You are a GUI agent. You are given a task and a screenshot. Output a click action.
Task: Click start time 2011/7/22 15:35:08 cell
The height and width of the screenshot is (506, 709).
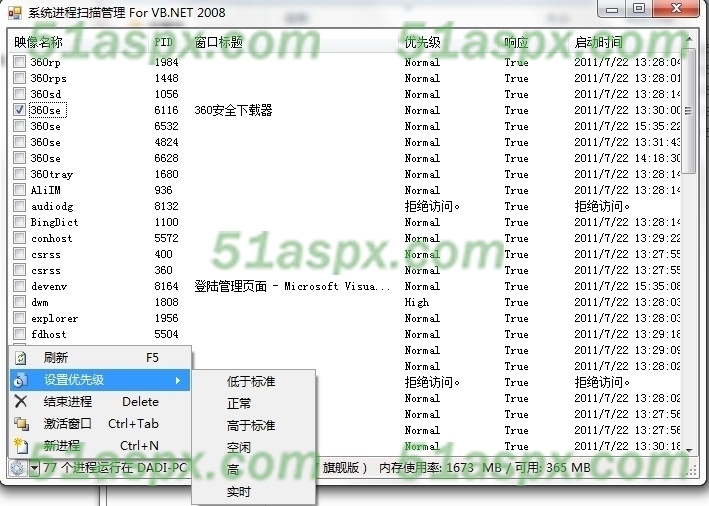tap(627, 286)
